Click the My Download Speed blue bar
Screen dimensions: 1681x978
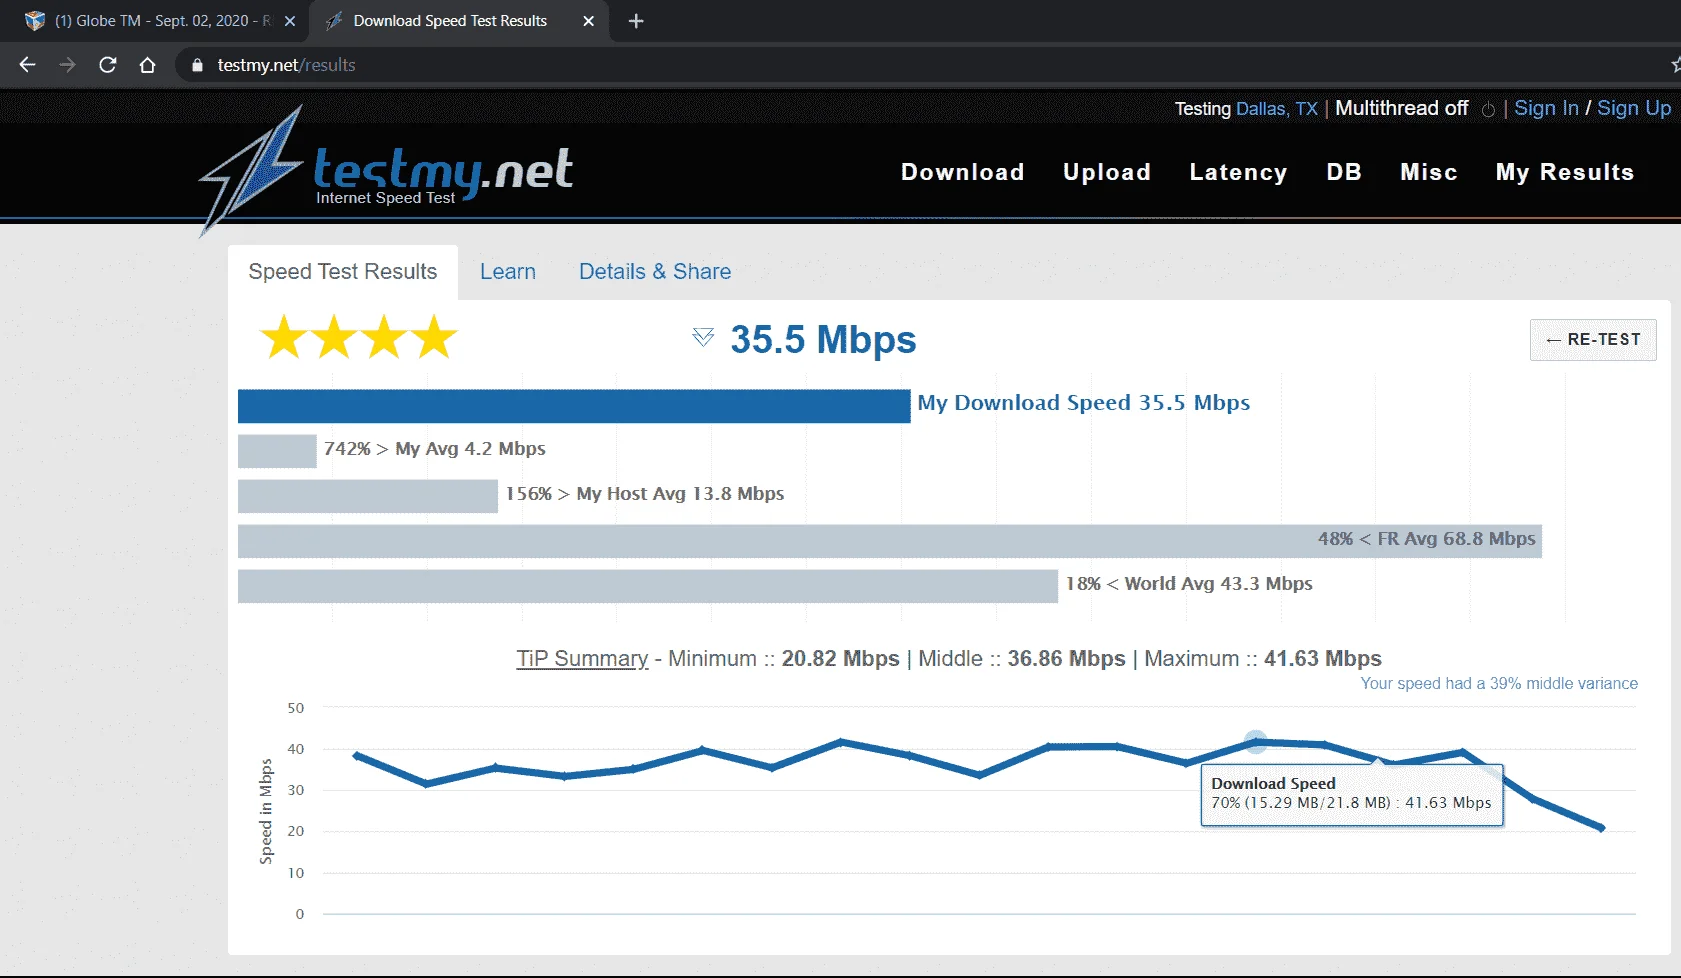574,406
